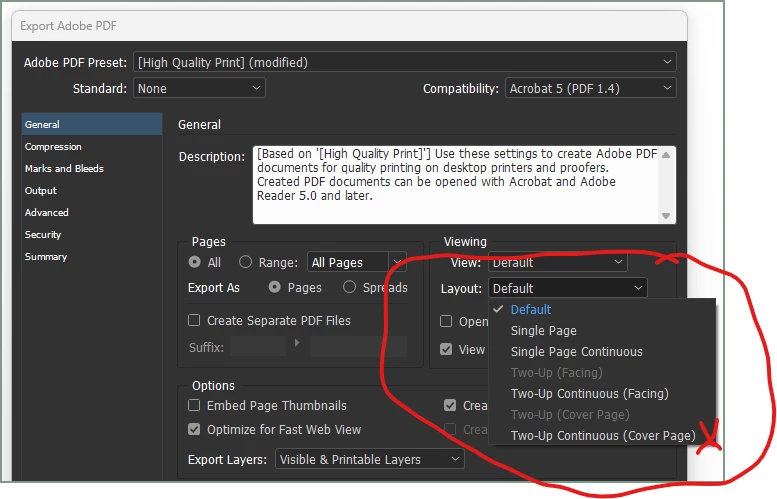777x499 pixels.
Task: Select the Compression category
Action: [53, 147]
